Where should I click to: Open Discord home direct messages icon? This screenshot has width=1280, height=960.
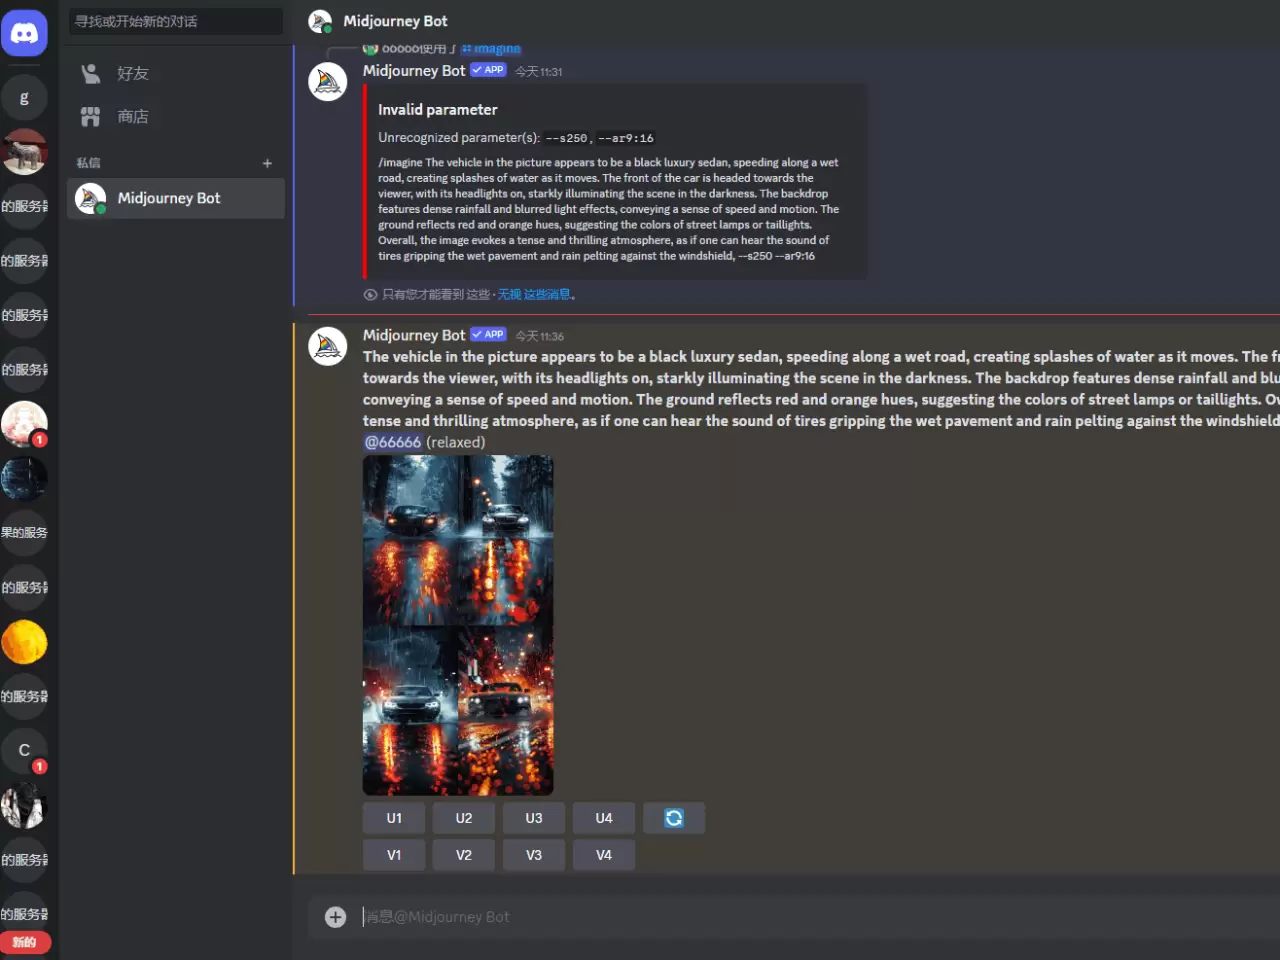tap(24, 34)
